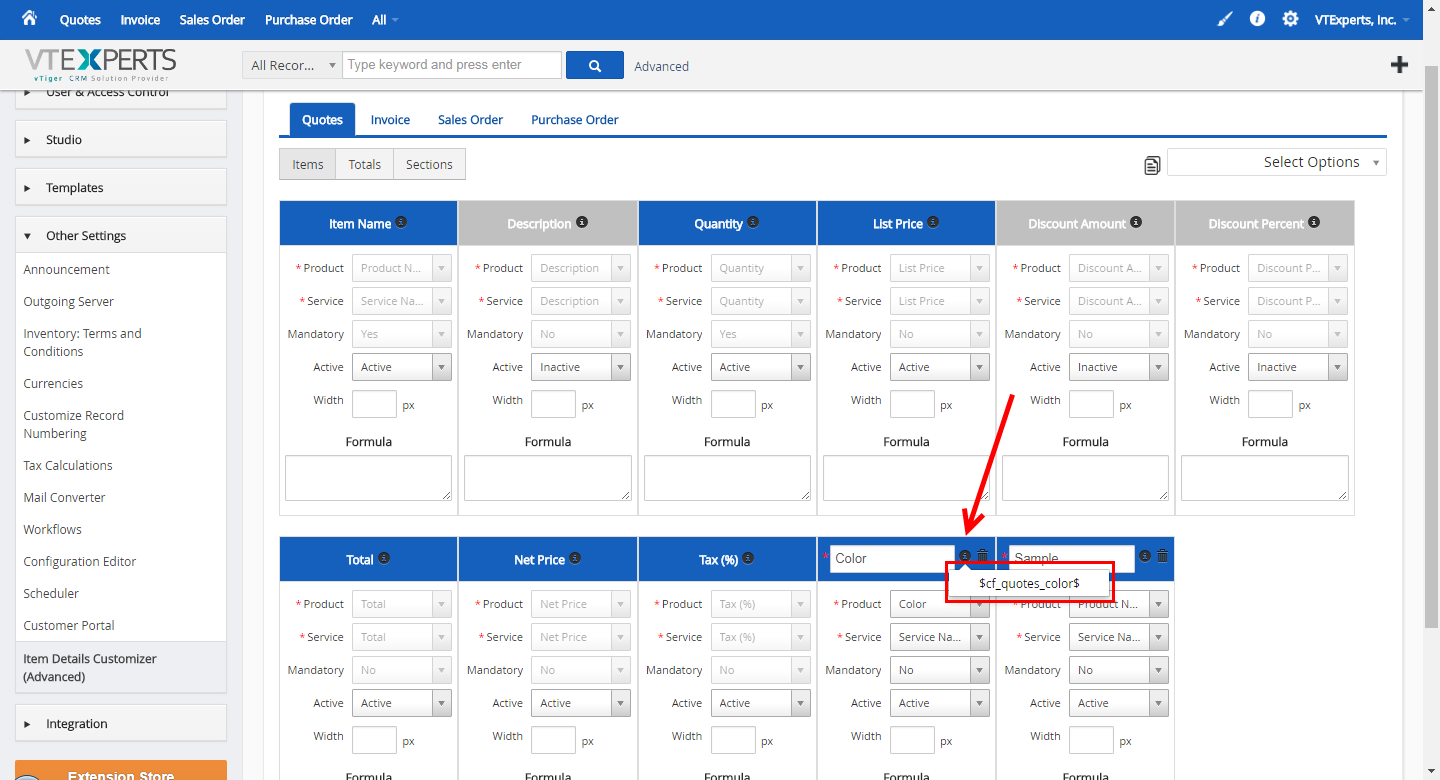Open Inactive dropdown in Discount Amount column
This screenshot has height=780, width=1440.
coord(1119,367)
